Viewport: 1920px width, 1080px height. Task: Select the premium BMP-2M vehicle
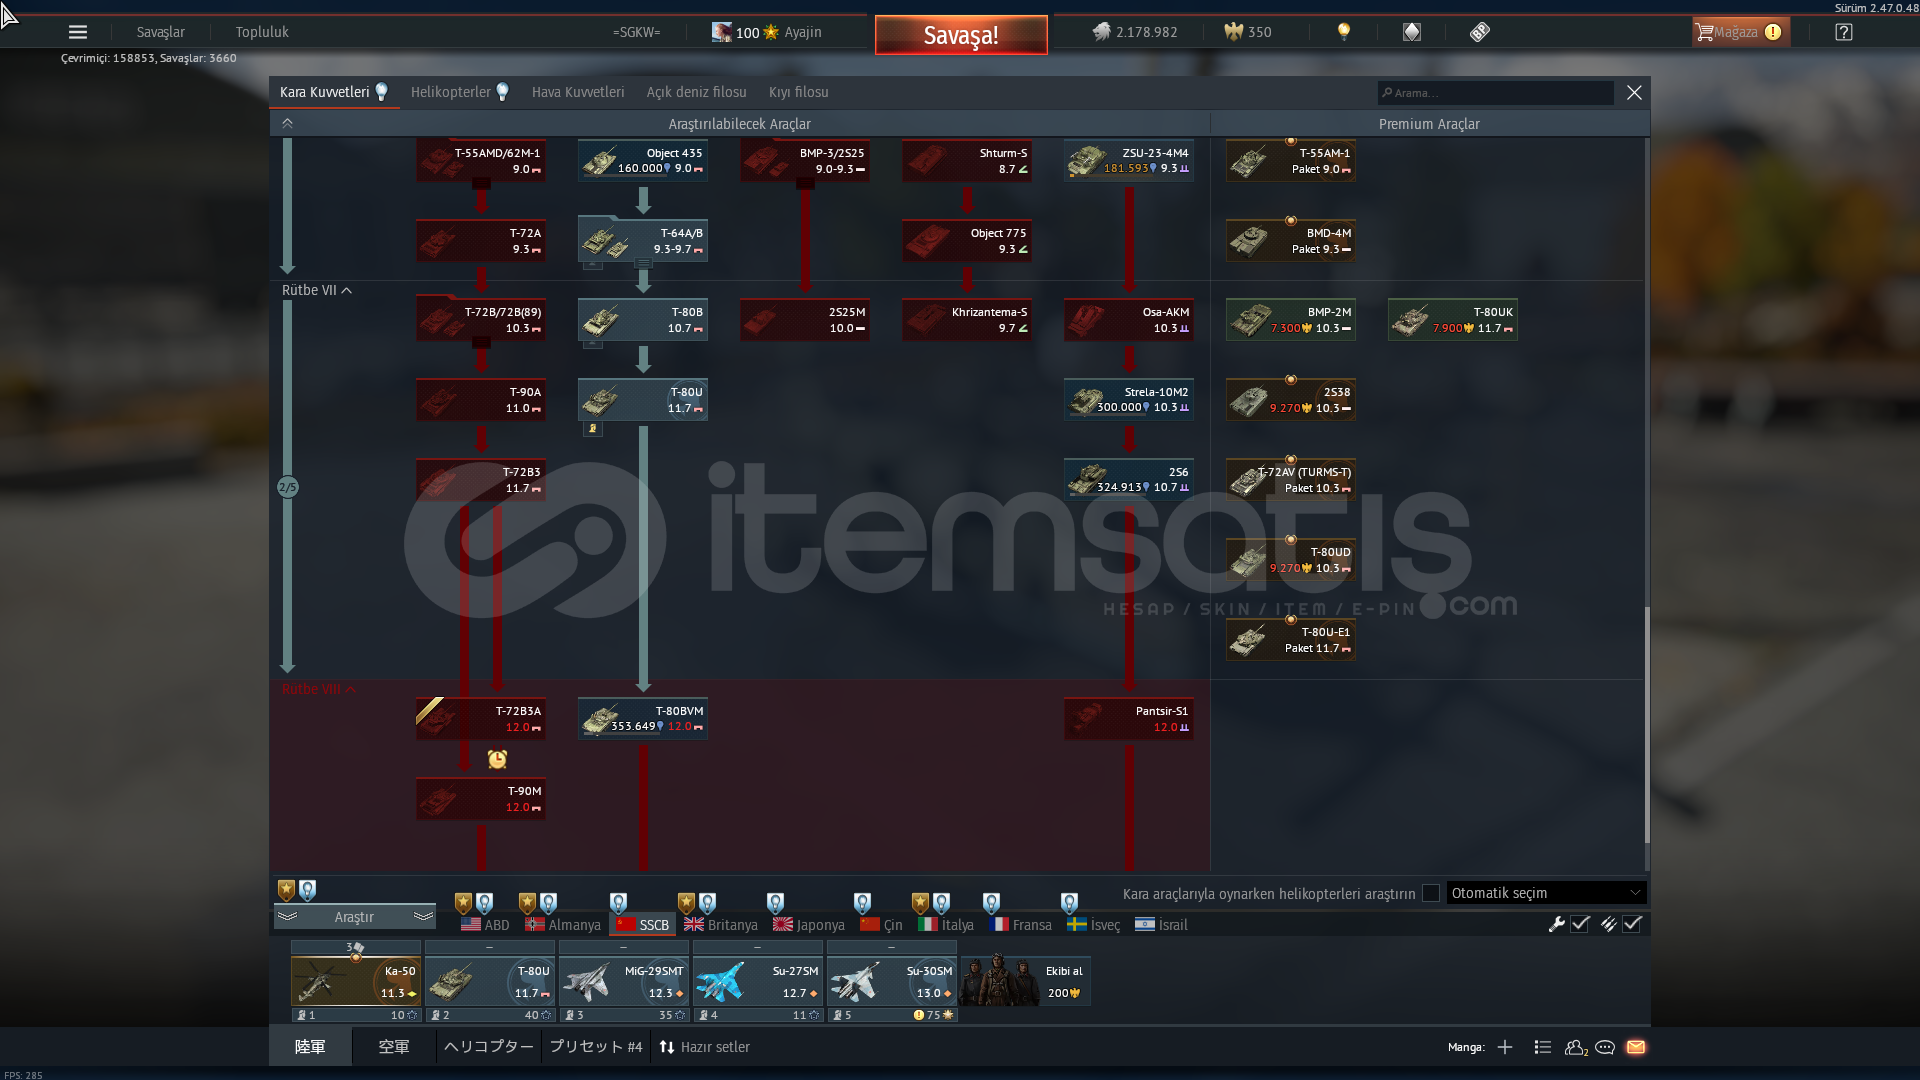pos(1291,320)
